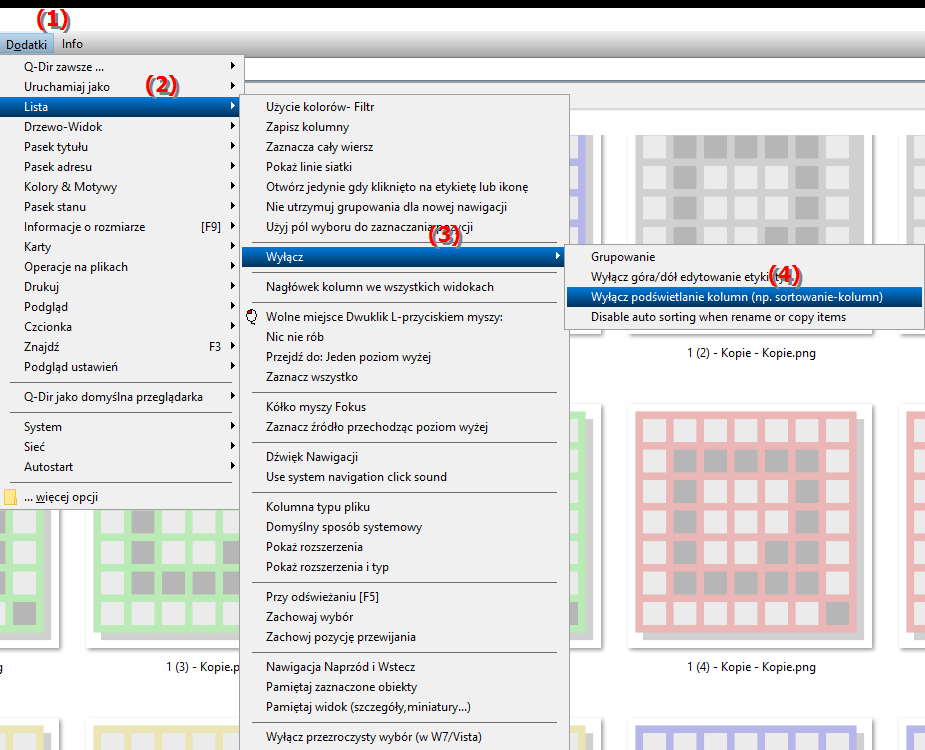The image size is (925, 750).
Task: Select the Lista menu entry
Action: (x=119, y=107)
